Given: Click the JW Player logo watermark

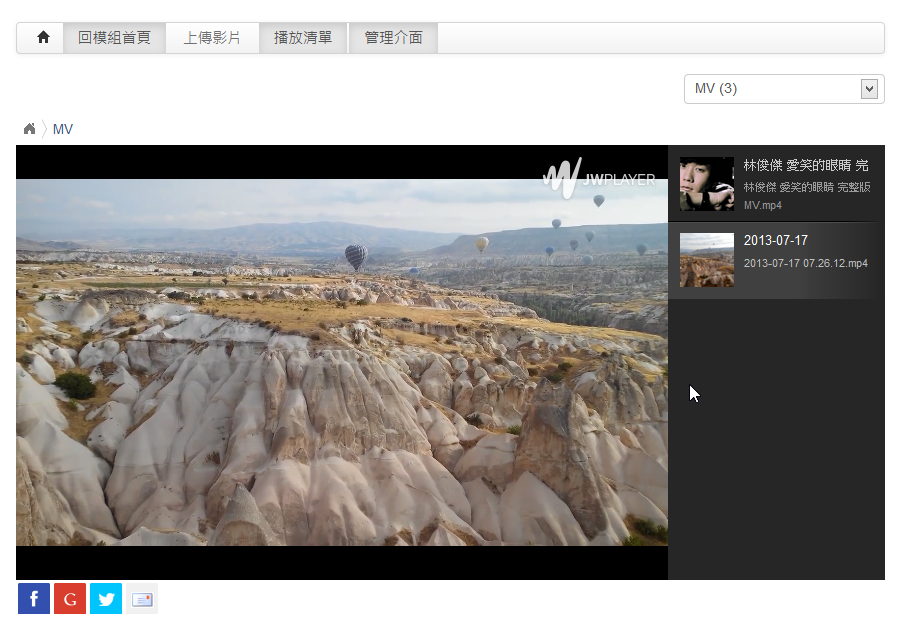Looking at the screenshot, I should (598, 178).
